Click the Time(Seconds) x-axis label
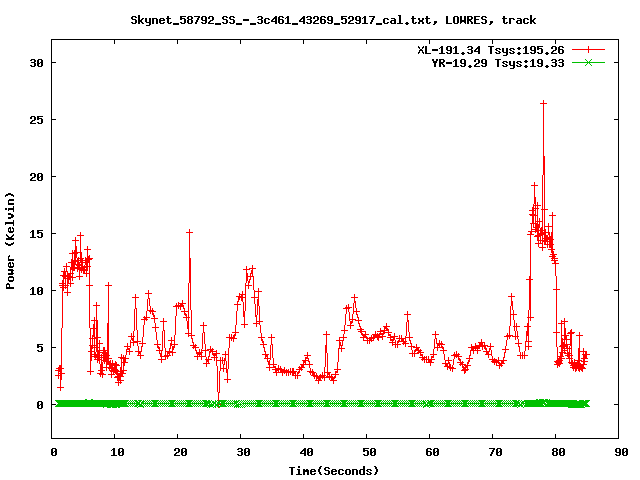The image size is (640, 480). tap(334, 471)
